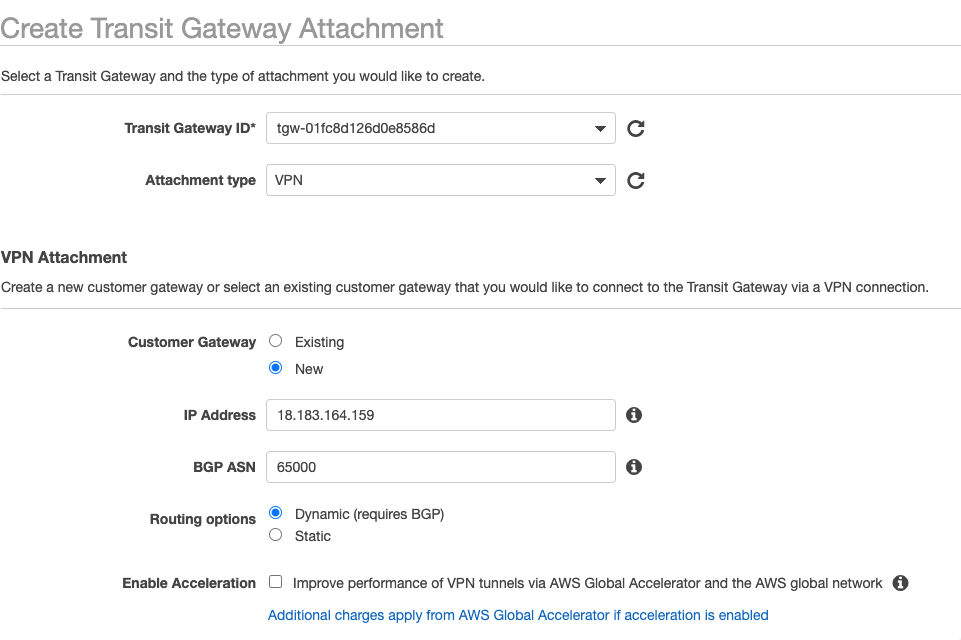Choose Dynamic (requires BGP) routing
961x640 pixels.
coord(276,512)
